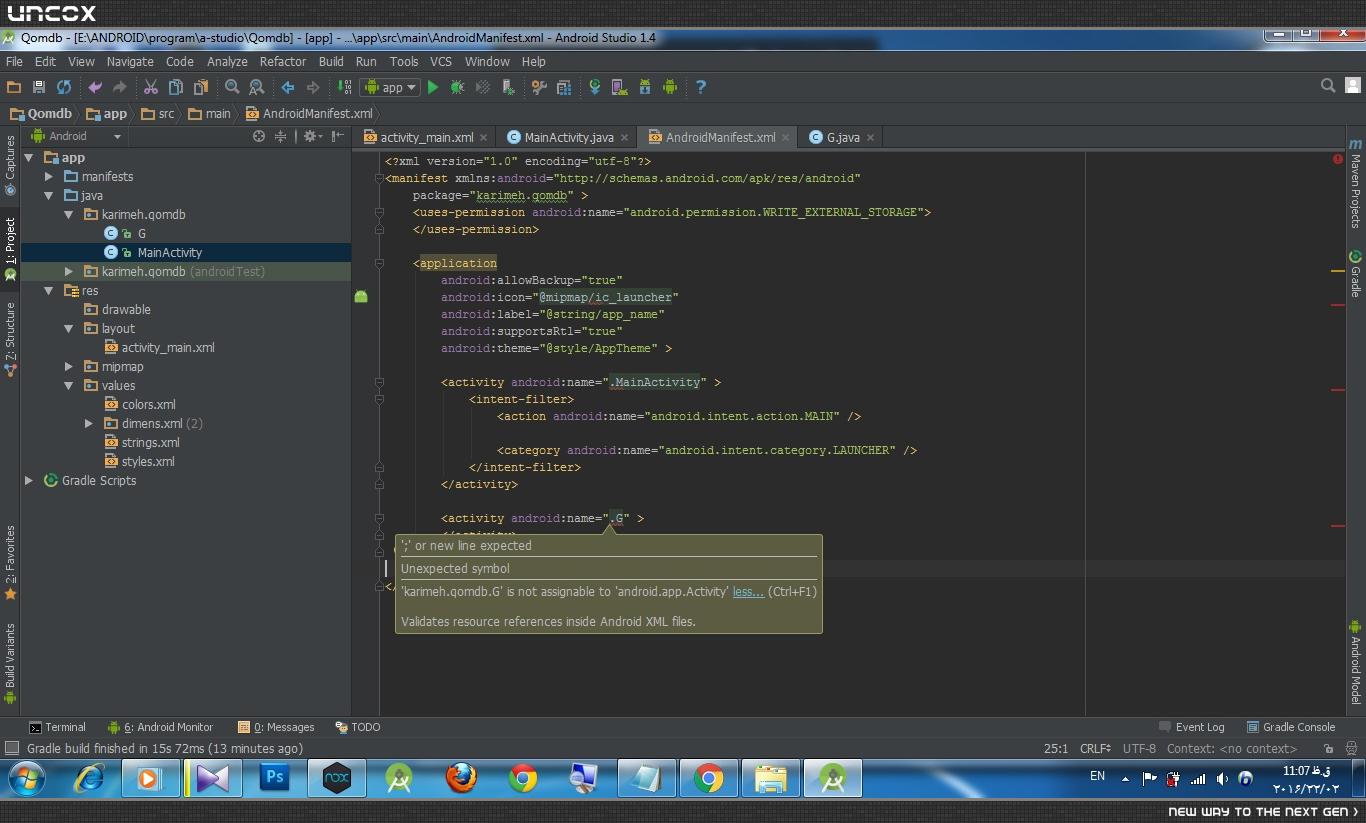
Task: Collapse the res folder
Action: (x=49, y=291)
